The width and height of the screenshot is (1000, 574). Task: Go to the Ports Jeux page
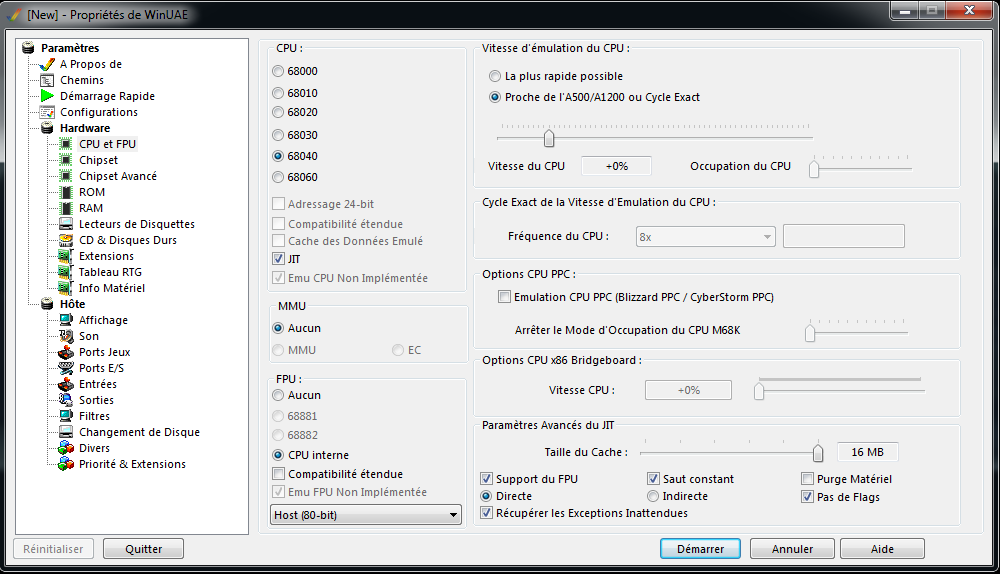pyautogui.click(x=105, y=352)
